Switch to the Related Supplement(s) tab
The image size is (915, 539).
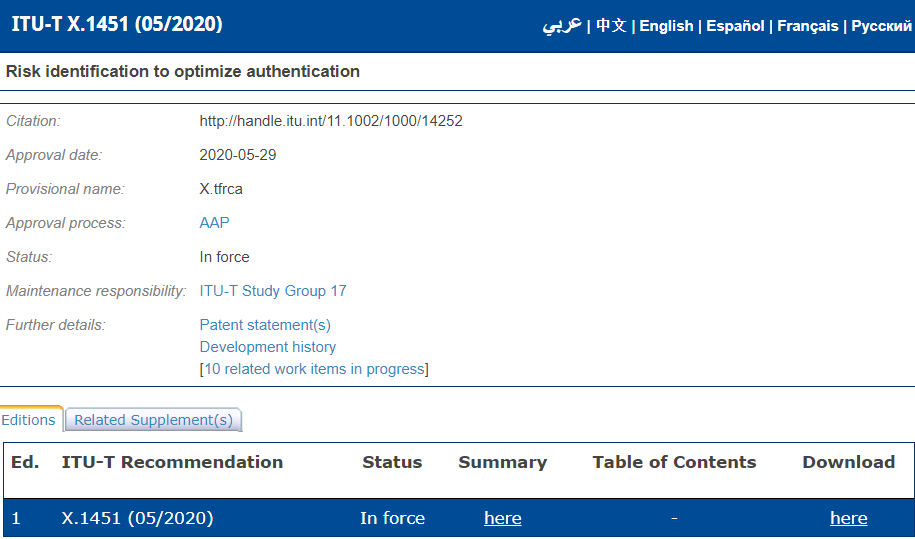(153, 420)
